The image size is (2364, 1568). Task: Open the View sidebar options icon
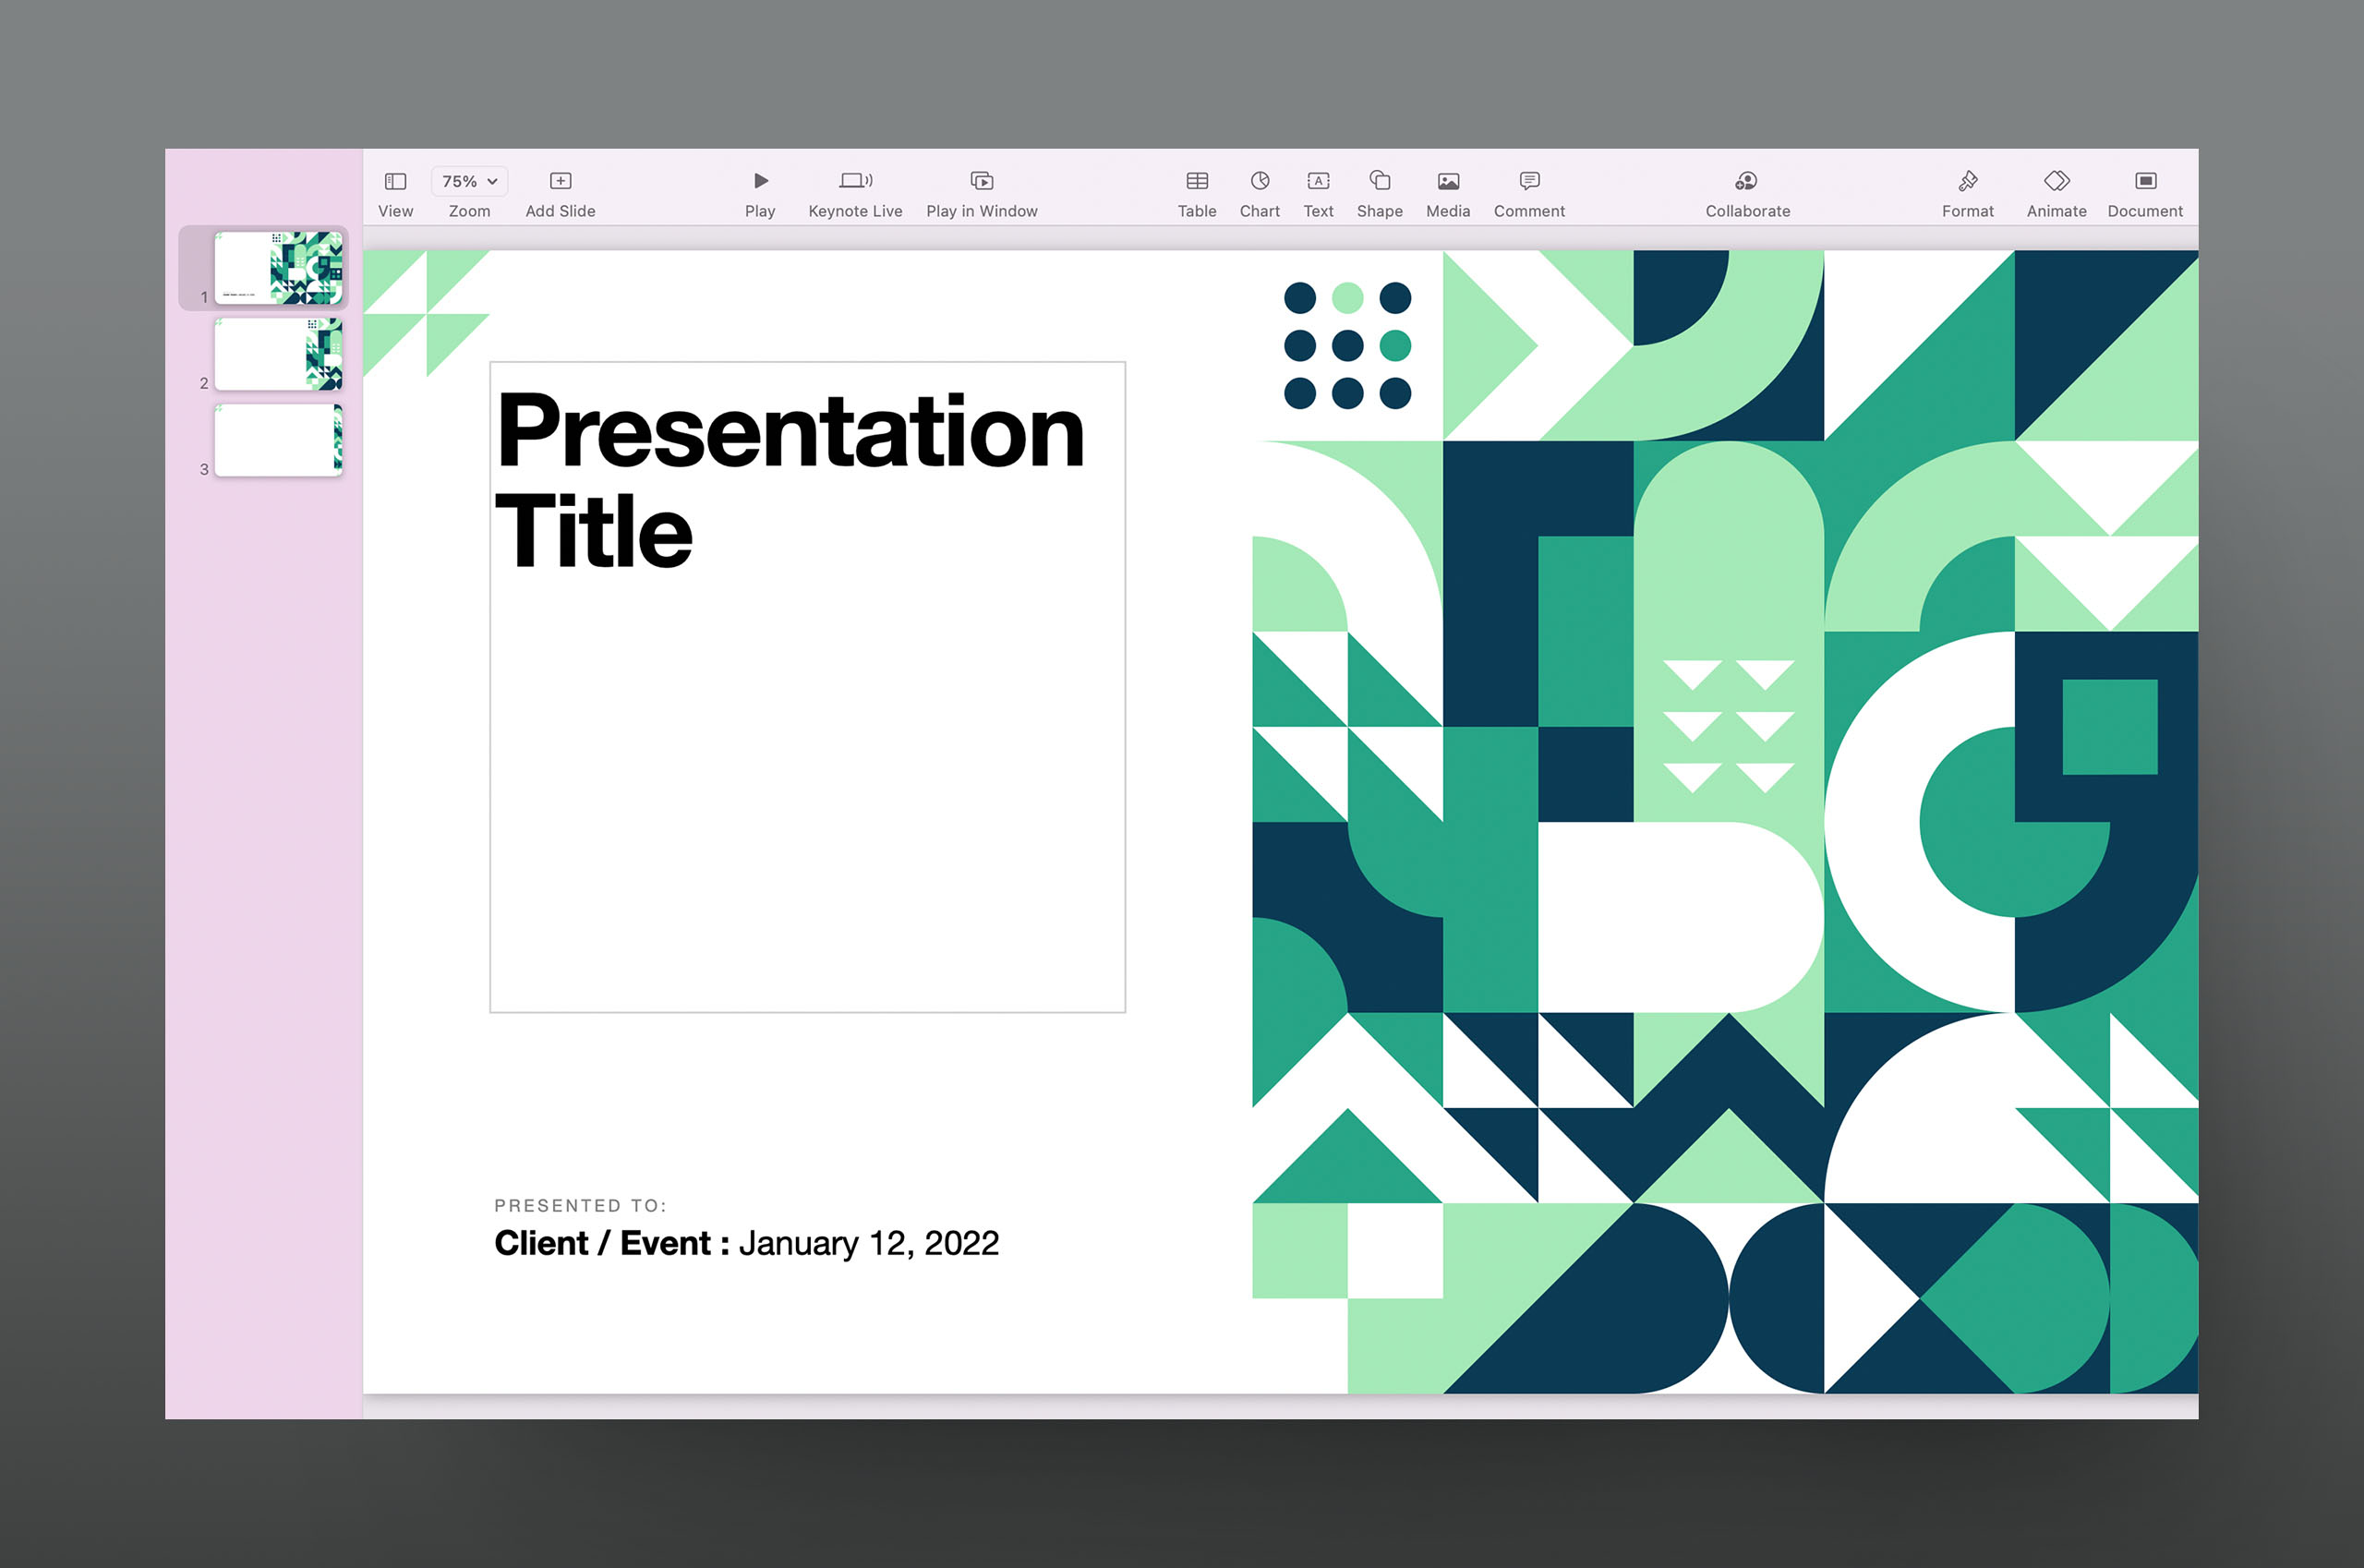[x=395, y=181]
